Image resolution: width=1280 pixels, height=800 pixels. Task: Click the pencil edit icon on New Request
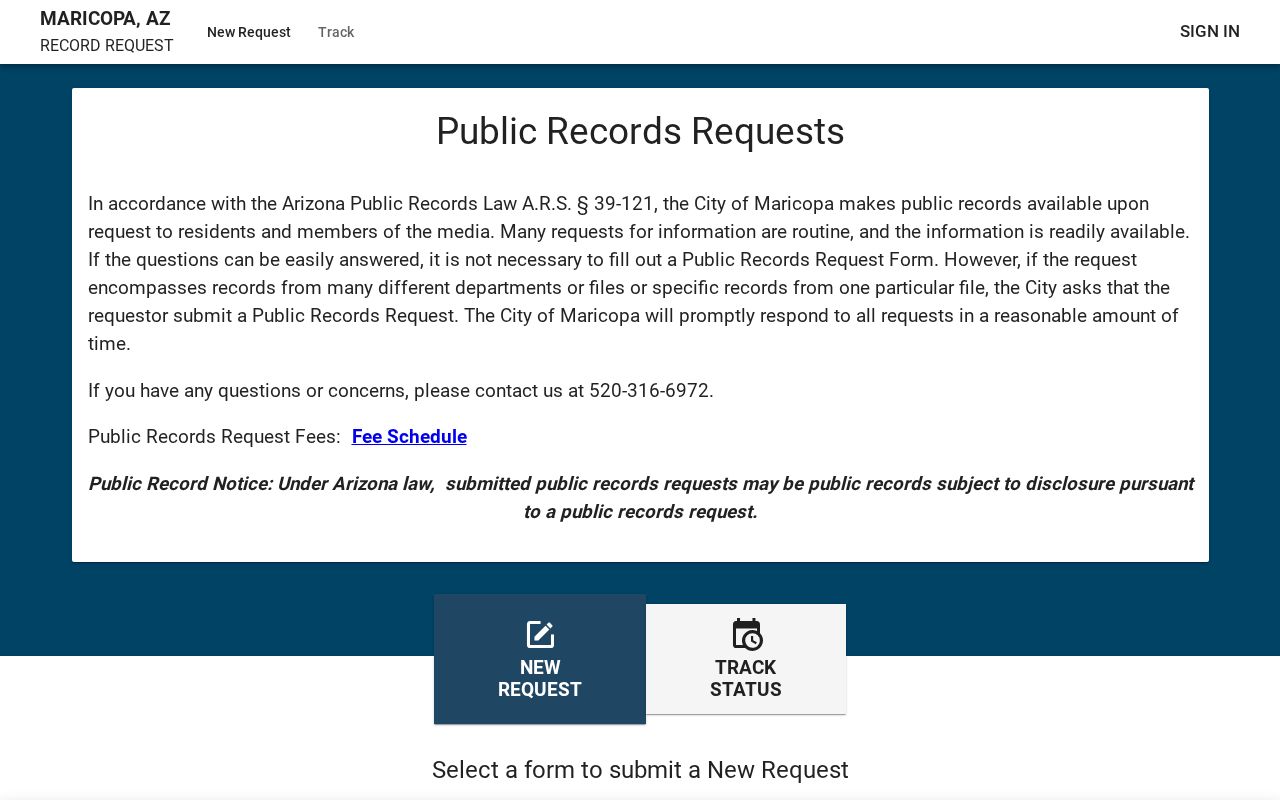click(540, 635)
